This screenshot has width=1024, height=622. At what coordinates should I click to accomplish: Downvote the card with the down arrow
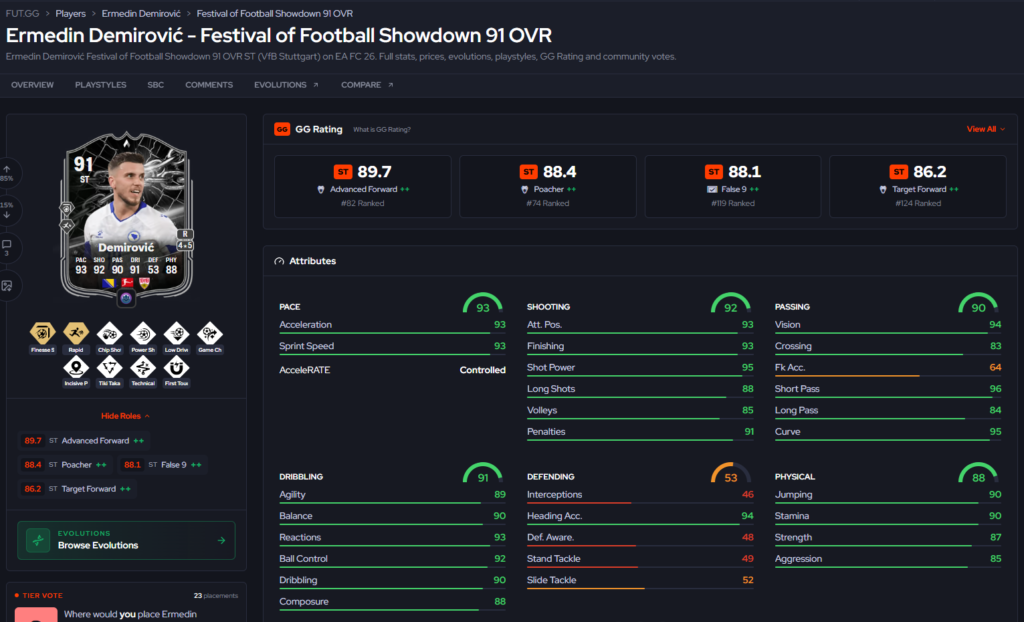(7, 210)
